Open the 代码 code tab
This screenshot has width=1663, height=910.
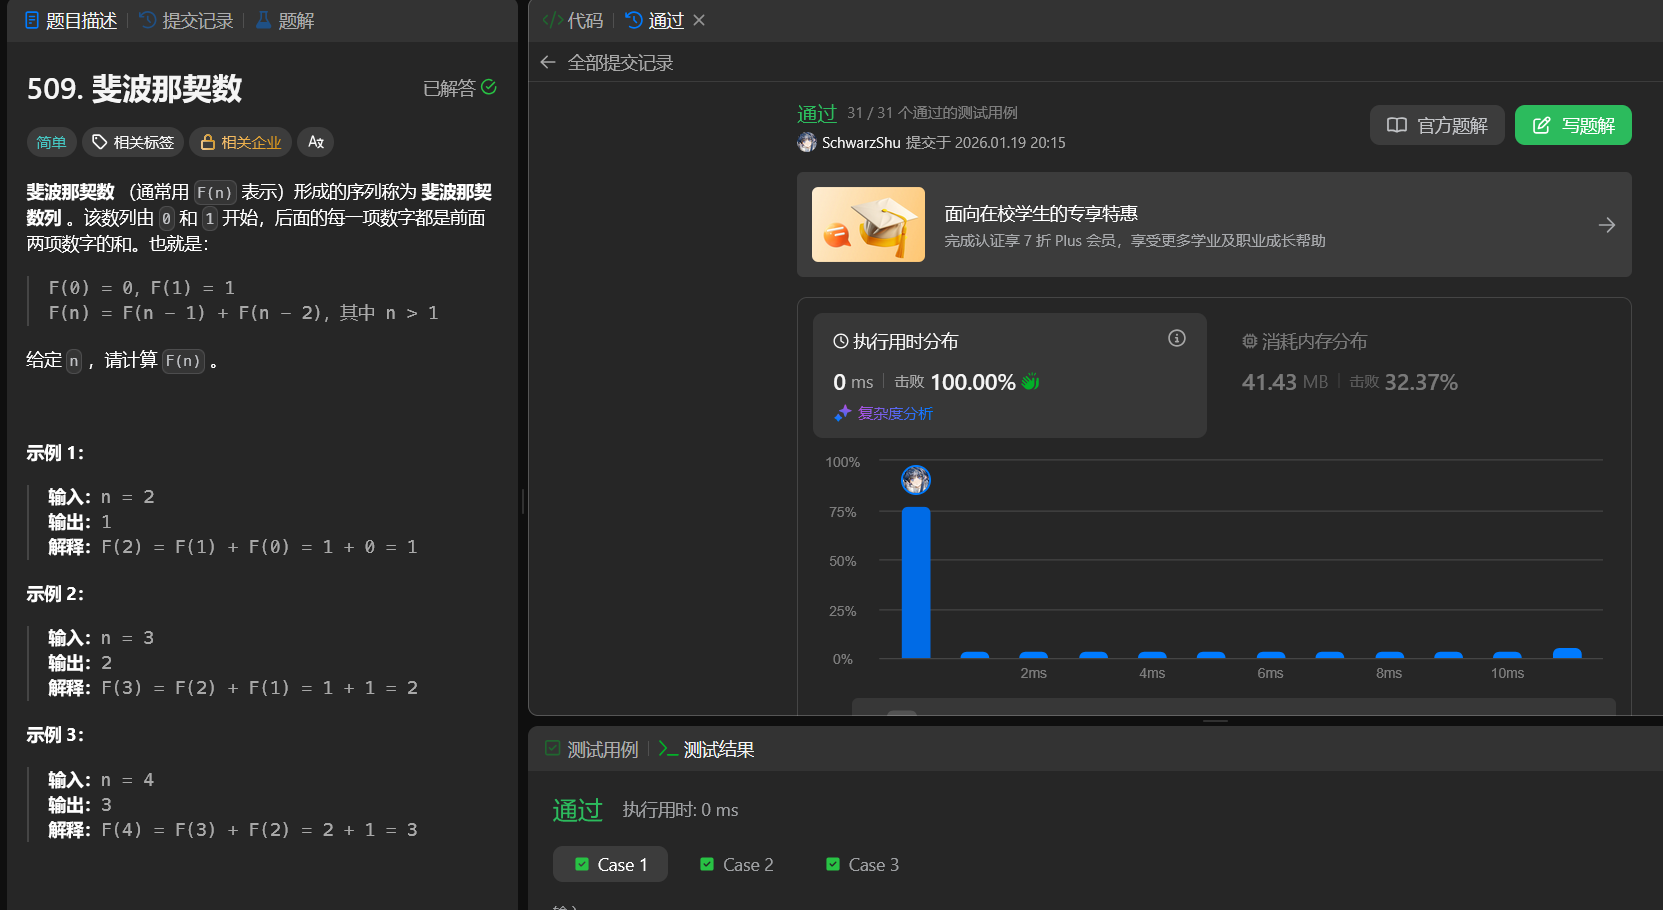573,20
